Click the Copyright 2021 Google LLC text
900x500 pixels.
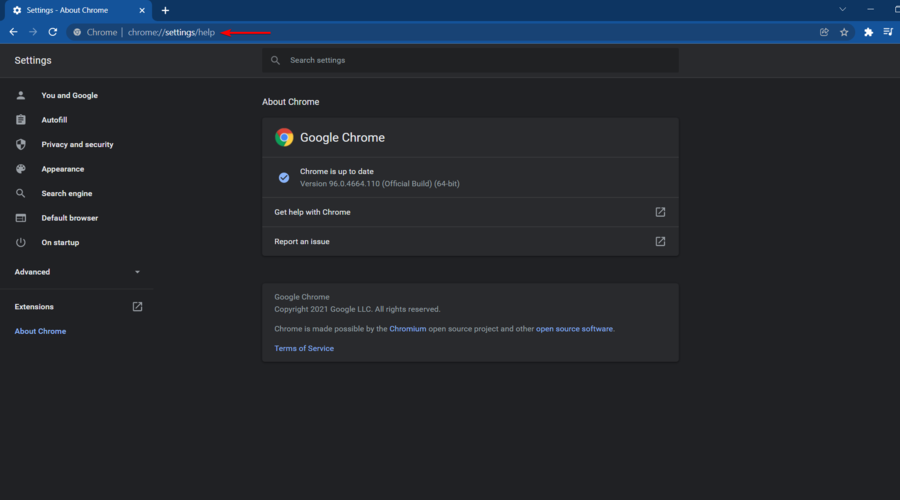[357, 309]
